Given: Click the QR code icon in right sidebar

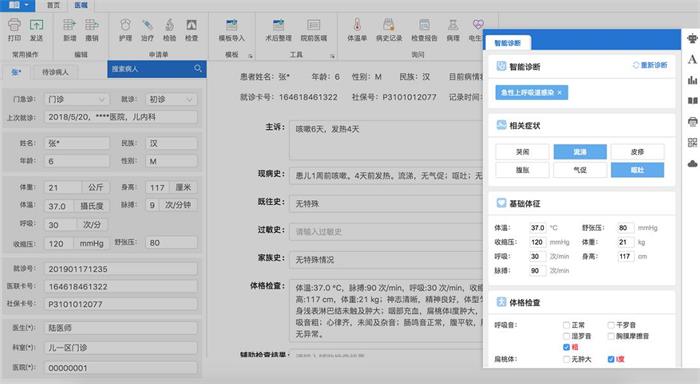Looking at the screenshot, I should click(x=692, y=142).
